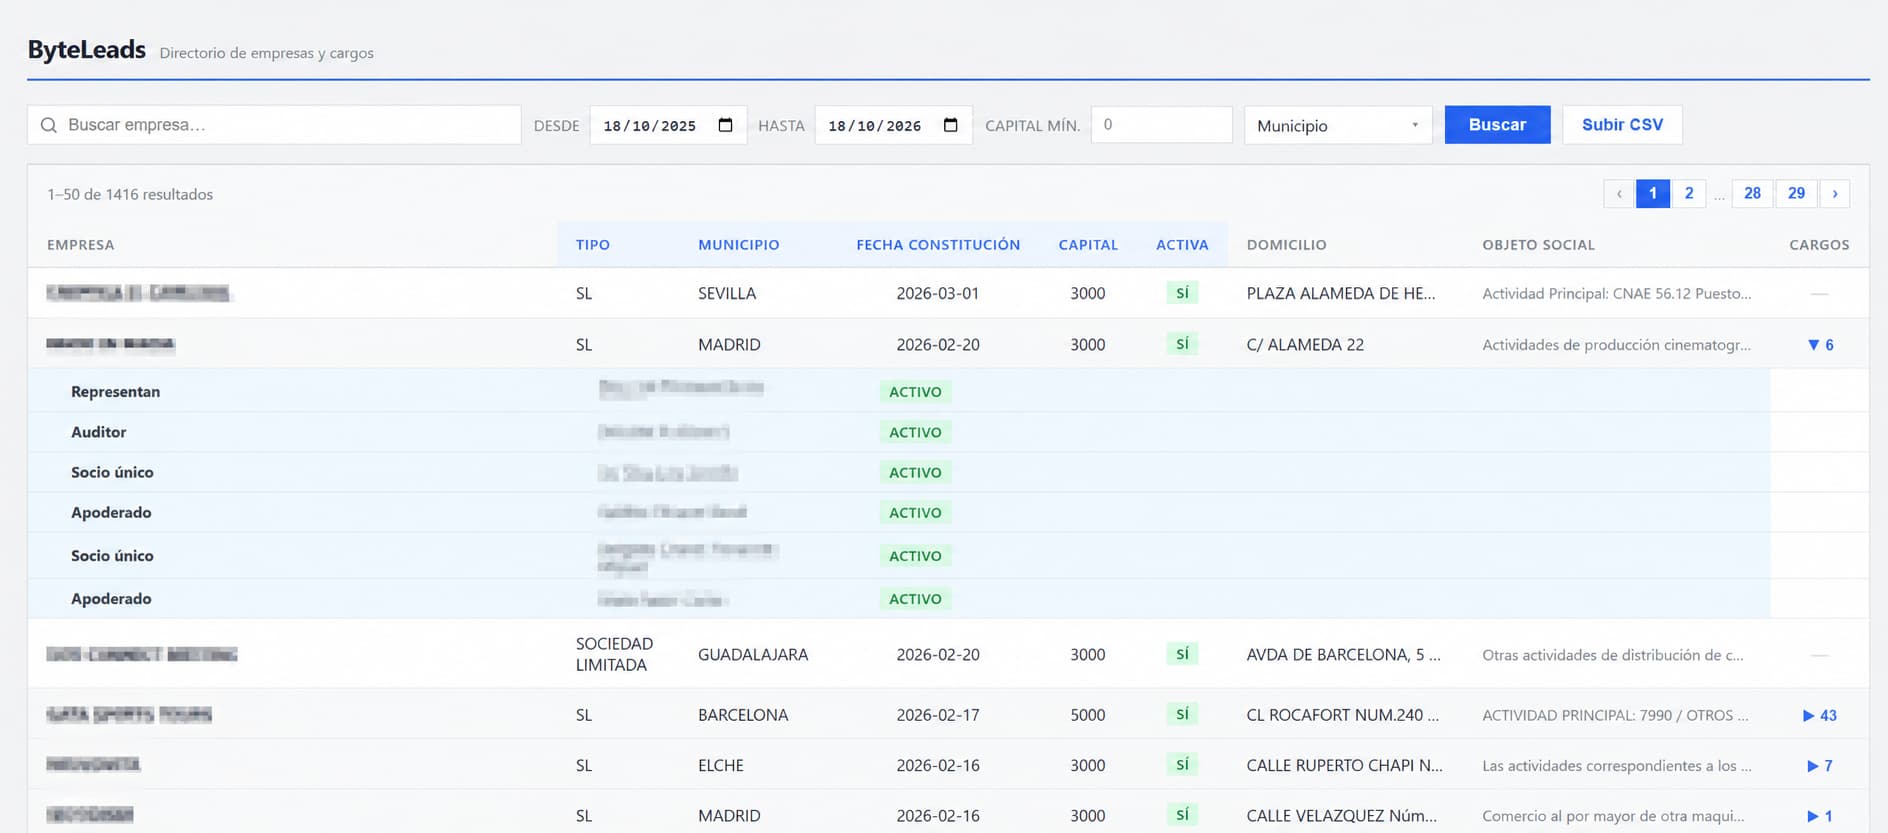Sort by the Municipio column header
The height and width of the screenshot is (833, 1888).
[x=739, y=245]
